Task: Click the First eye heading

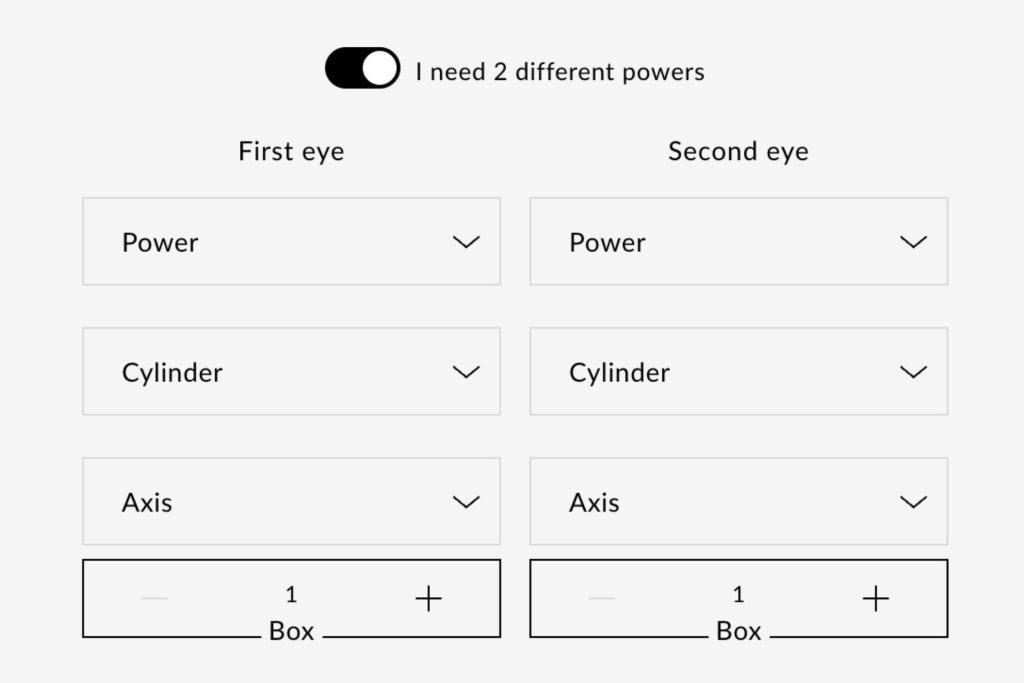Action: coord(291,152)
